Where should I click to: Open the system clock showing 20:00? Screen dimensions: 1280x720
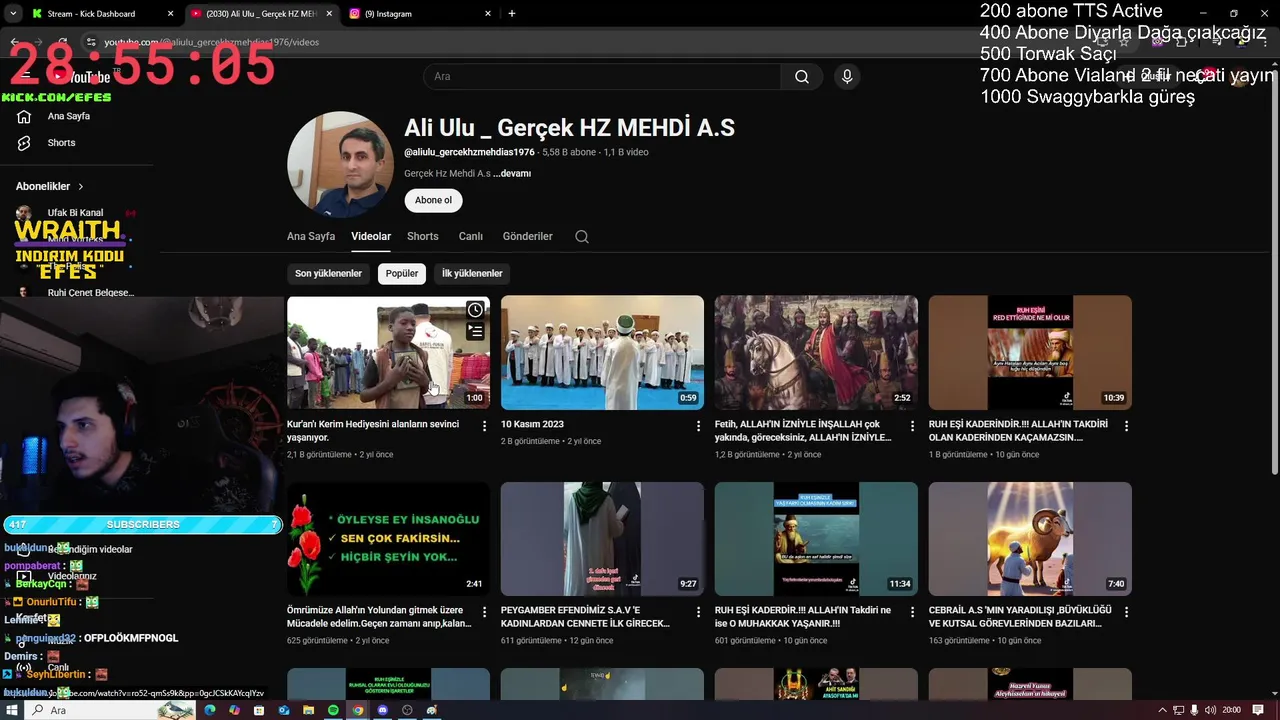[x=1232, y=710]
